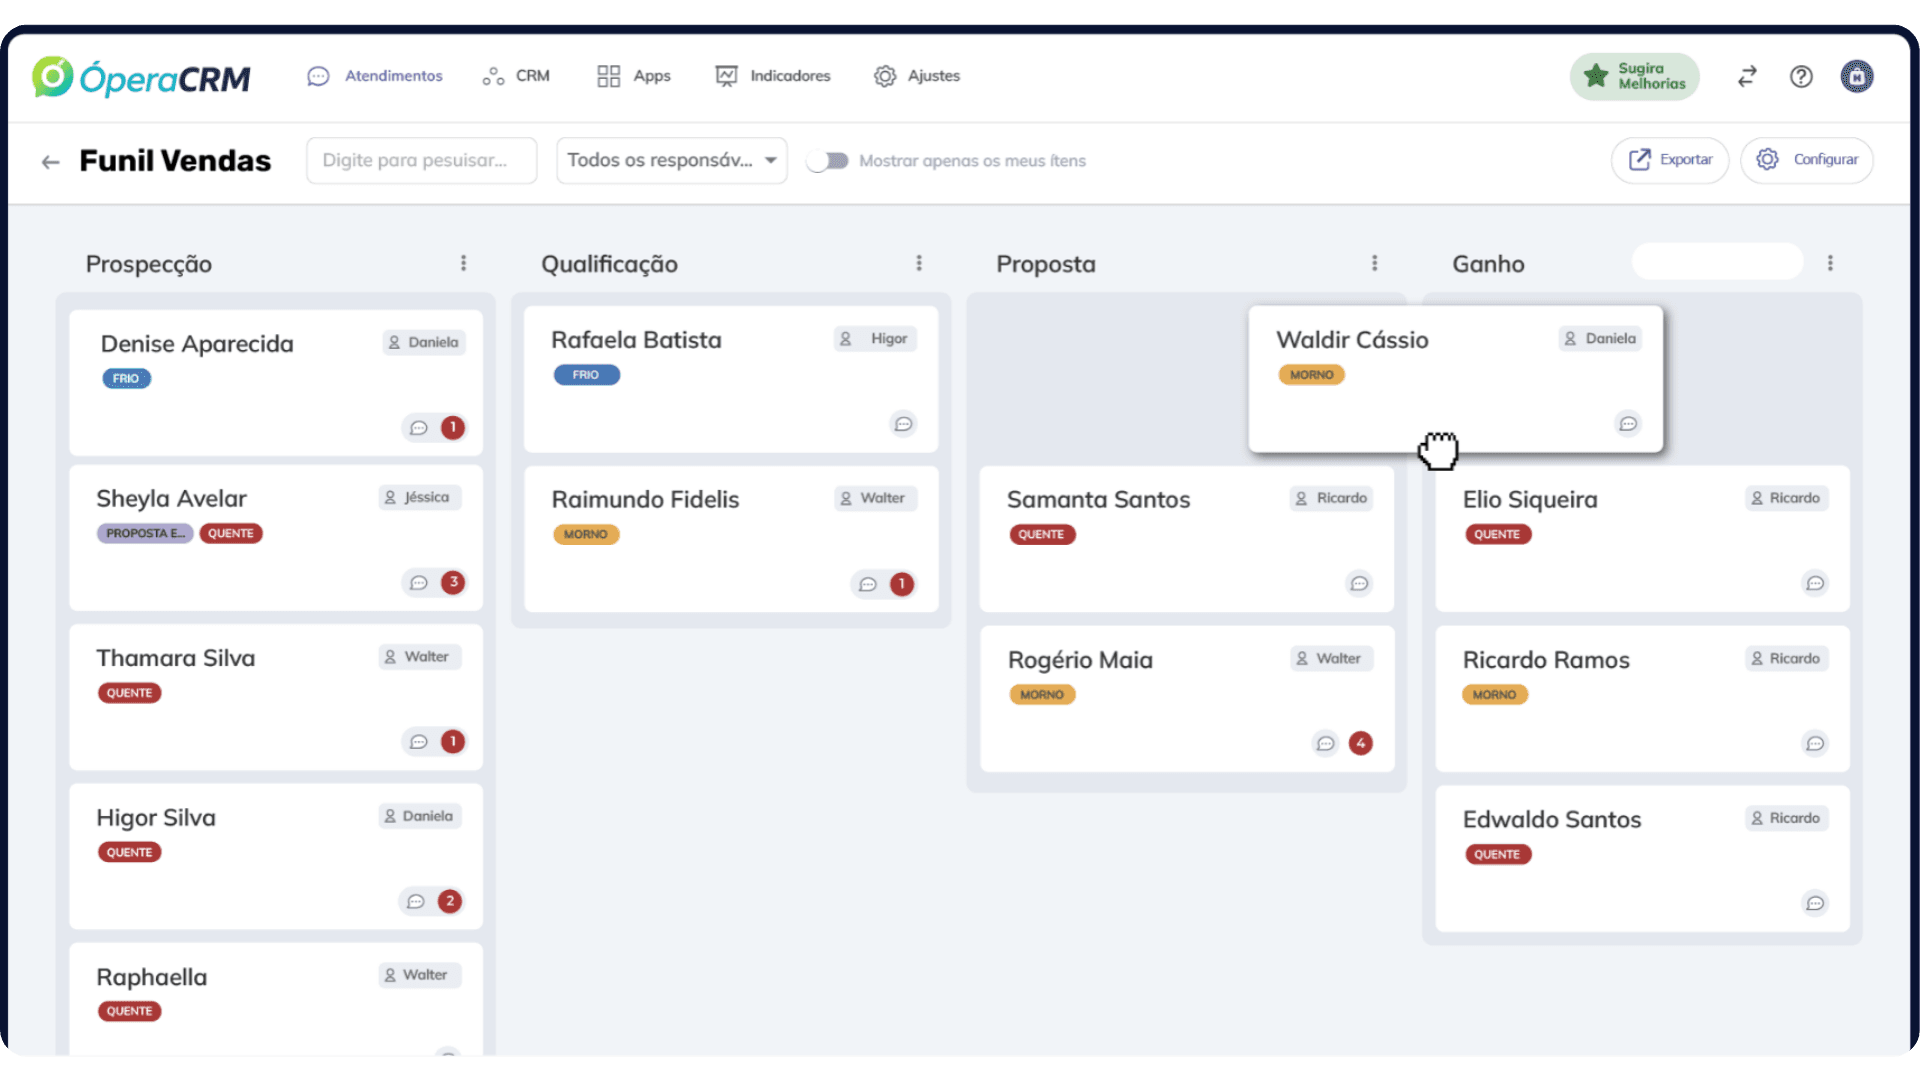Open chat icon on Denise Aparecida card
1920x1080 pixels.
(x=419, y=428)
